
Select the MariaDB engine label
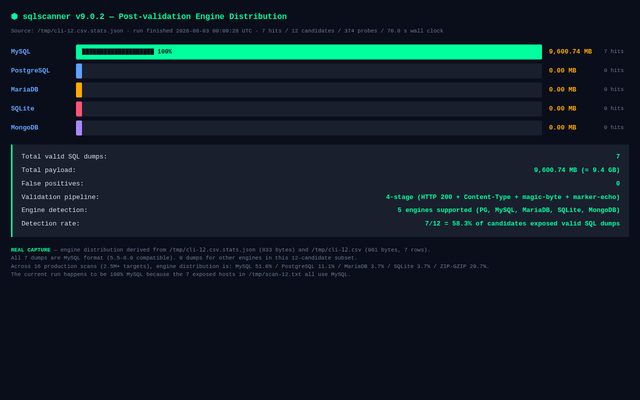[24, 90]
